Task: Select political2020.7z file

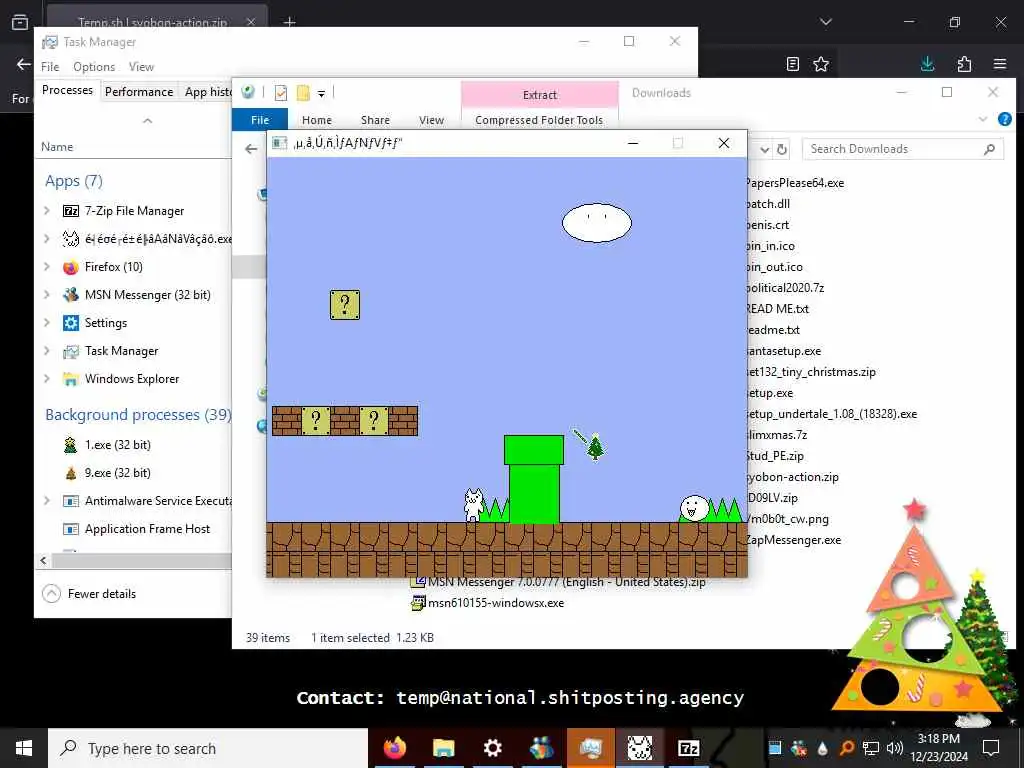Action: (x=786, y=288)
